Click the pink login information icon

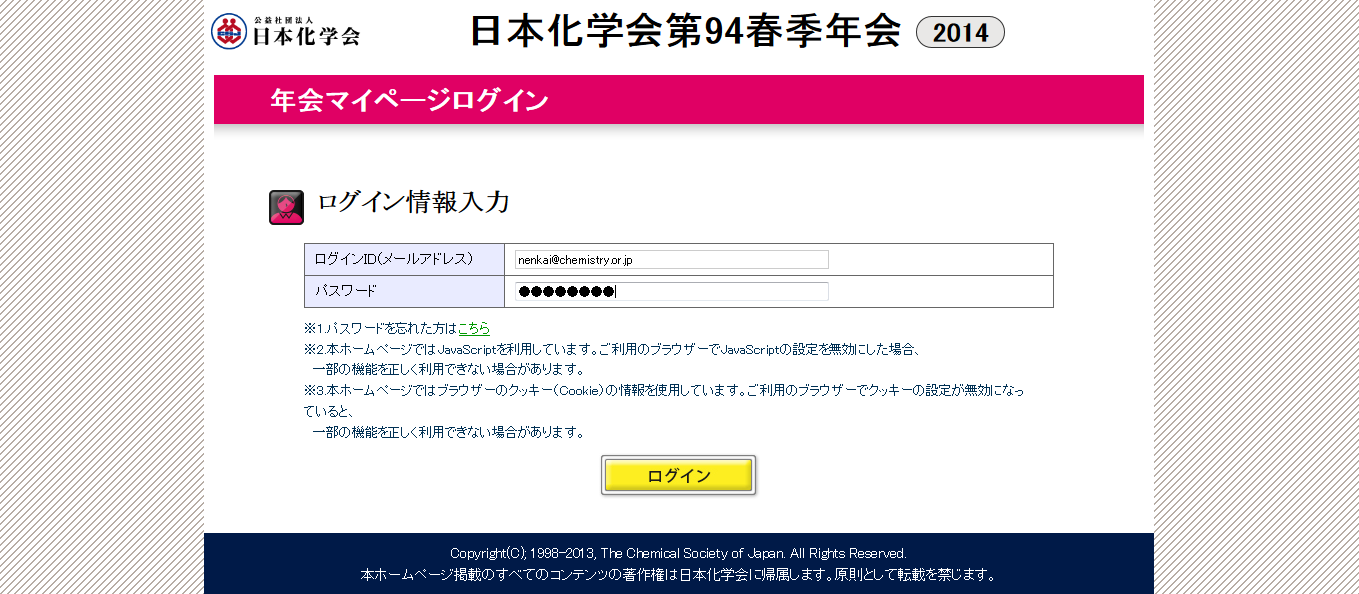(x=286, y=207)
